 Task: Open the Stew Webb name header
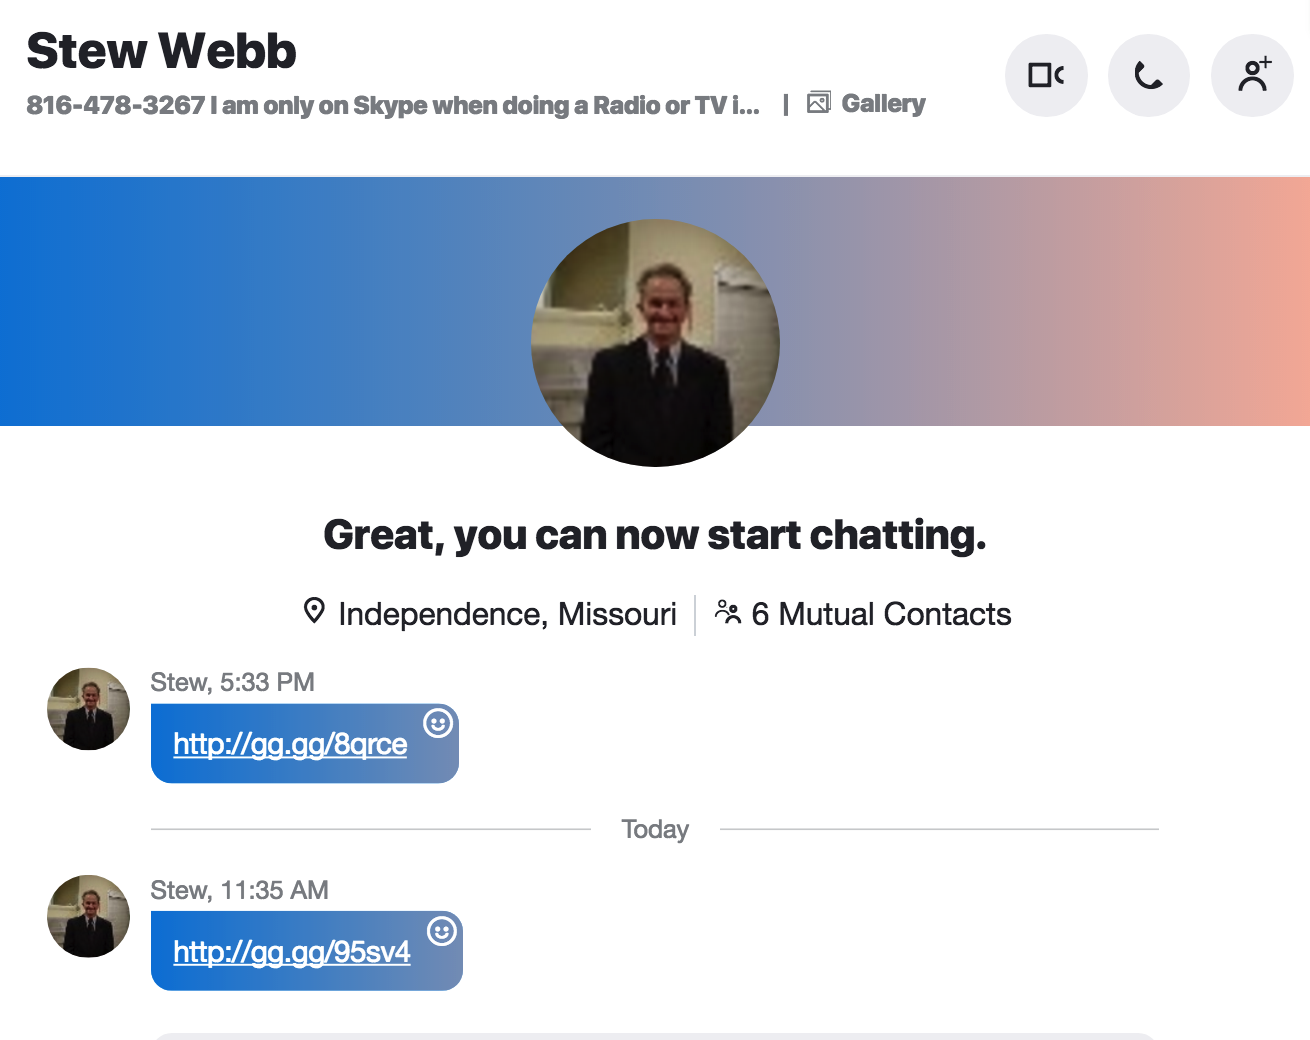pos(161,51)
